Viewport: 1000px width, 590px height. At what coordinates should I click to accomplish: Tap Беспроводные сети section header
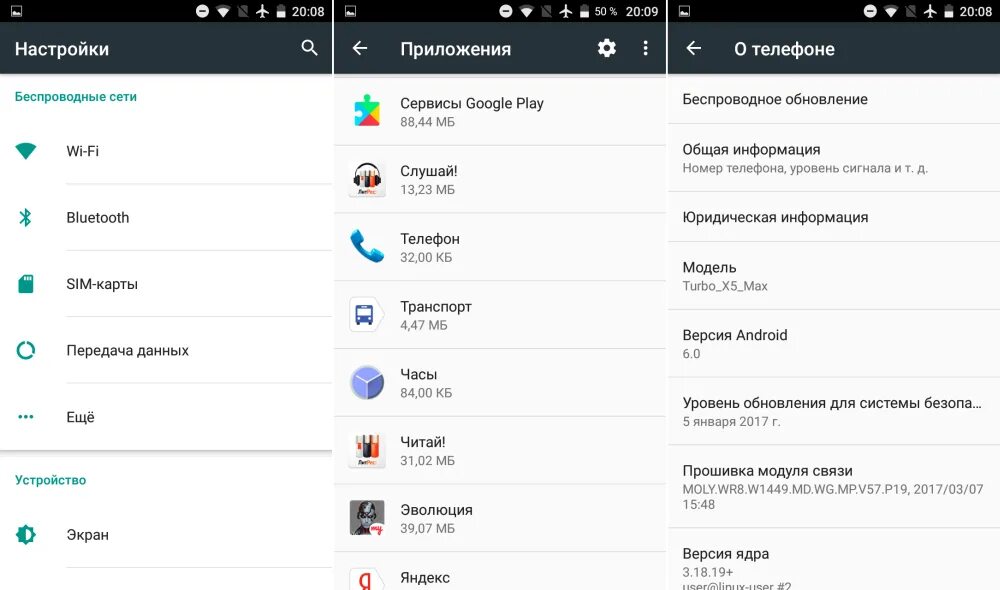pyautogui.click(x=76, y=96)
